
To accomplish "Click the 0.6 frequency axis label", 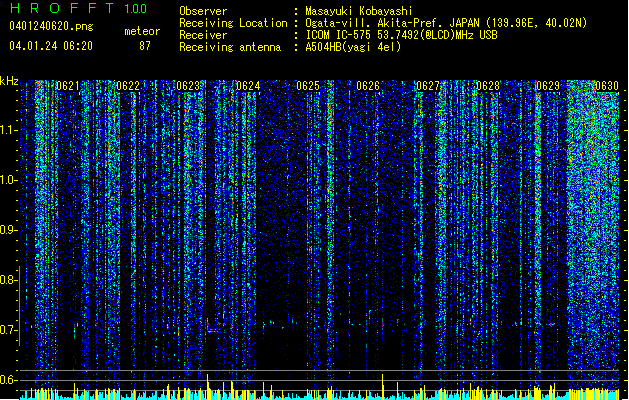I will click(8, 380).
